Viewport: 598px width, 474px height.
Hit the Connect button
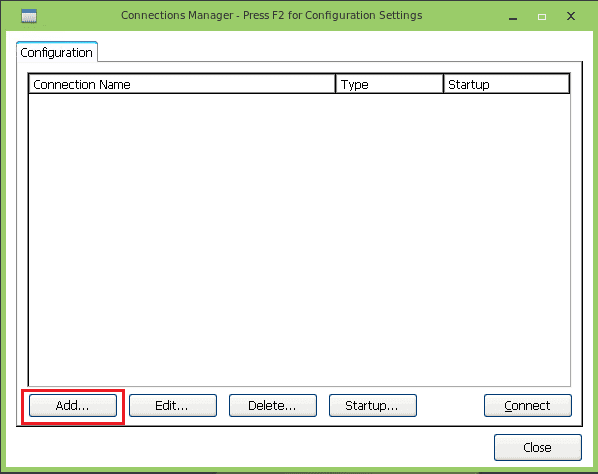(528, 405)
